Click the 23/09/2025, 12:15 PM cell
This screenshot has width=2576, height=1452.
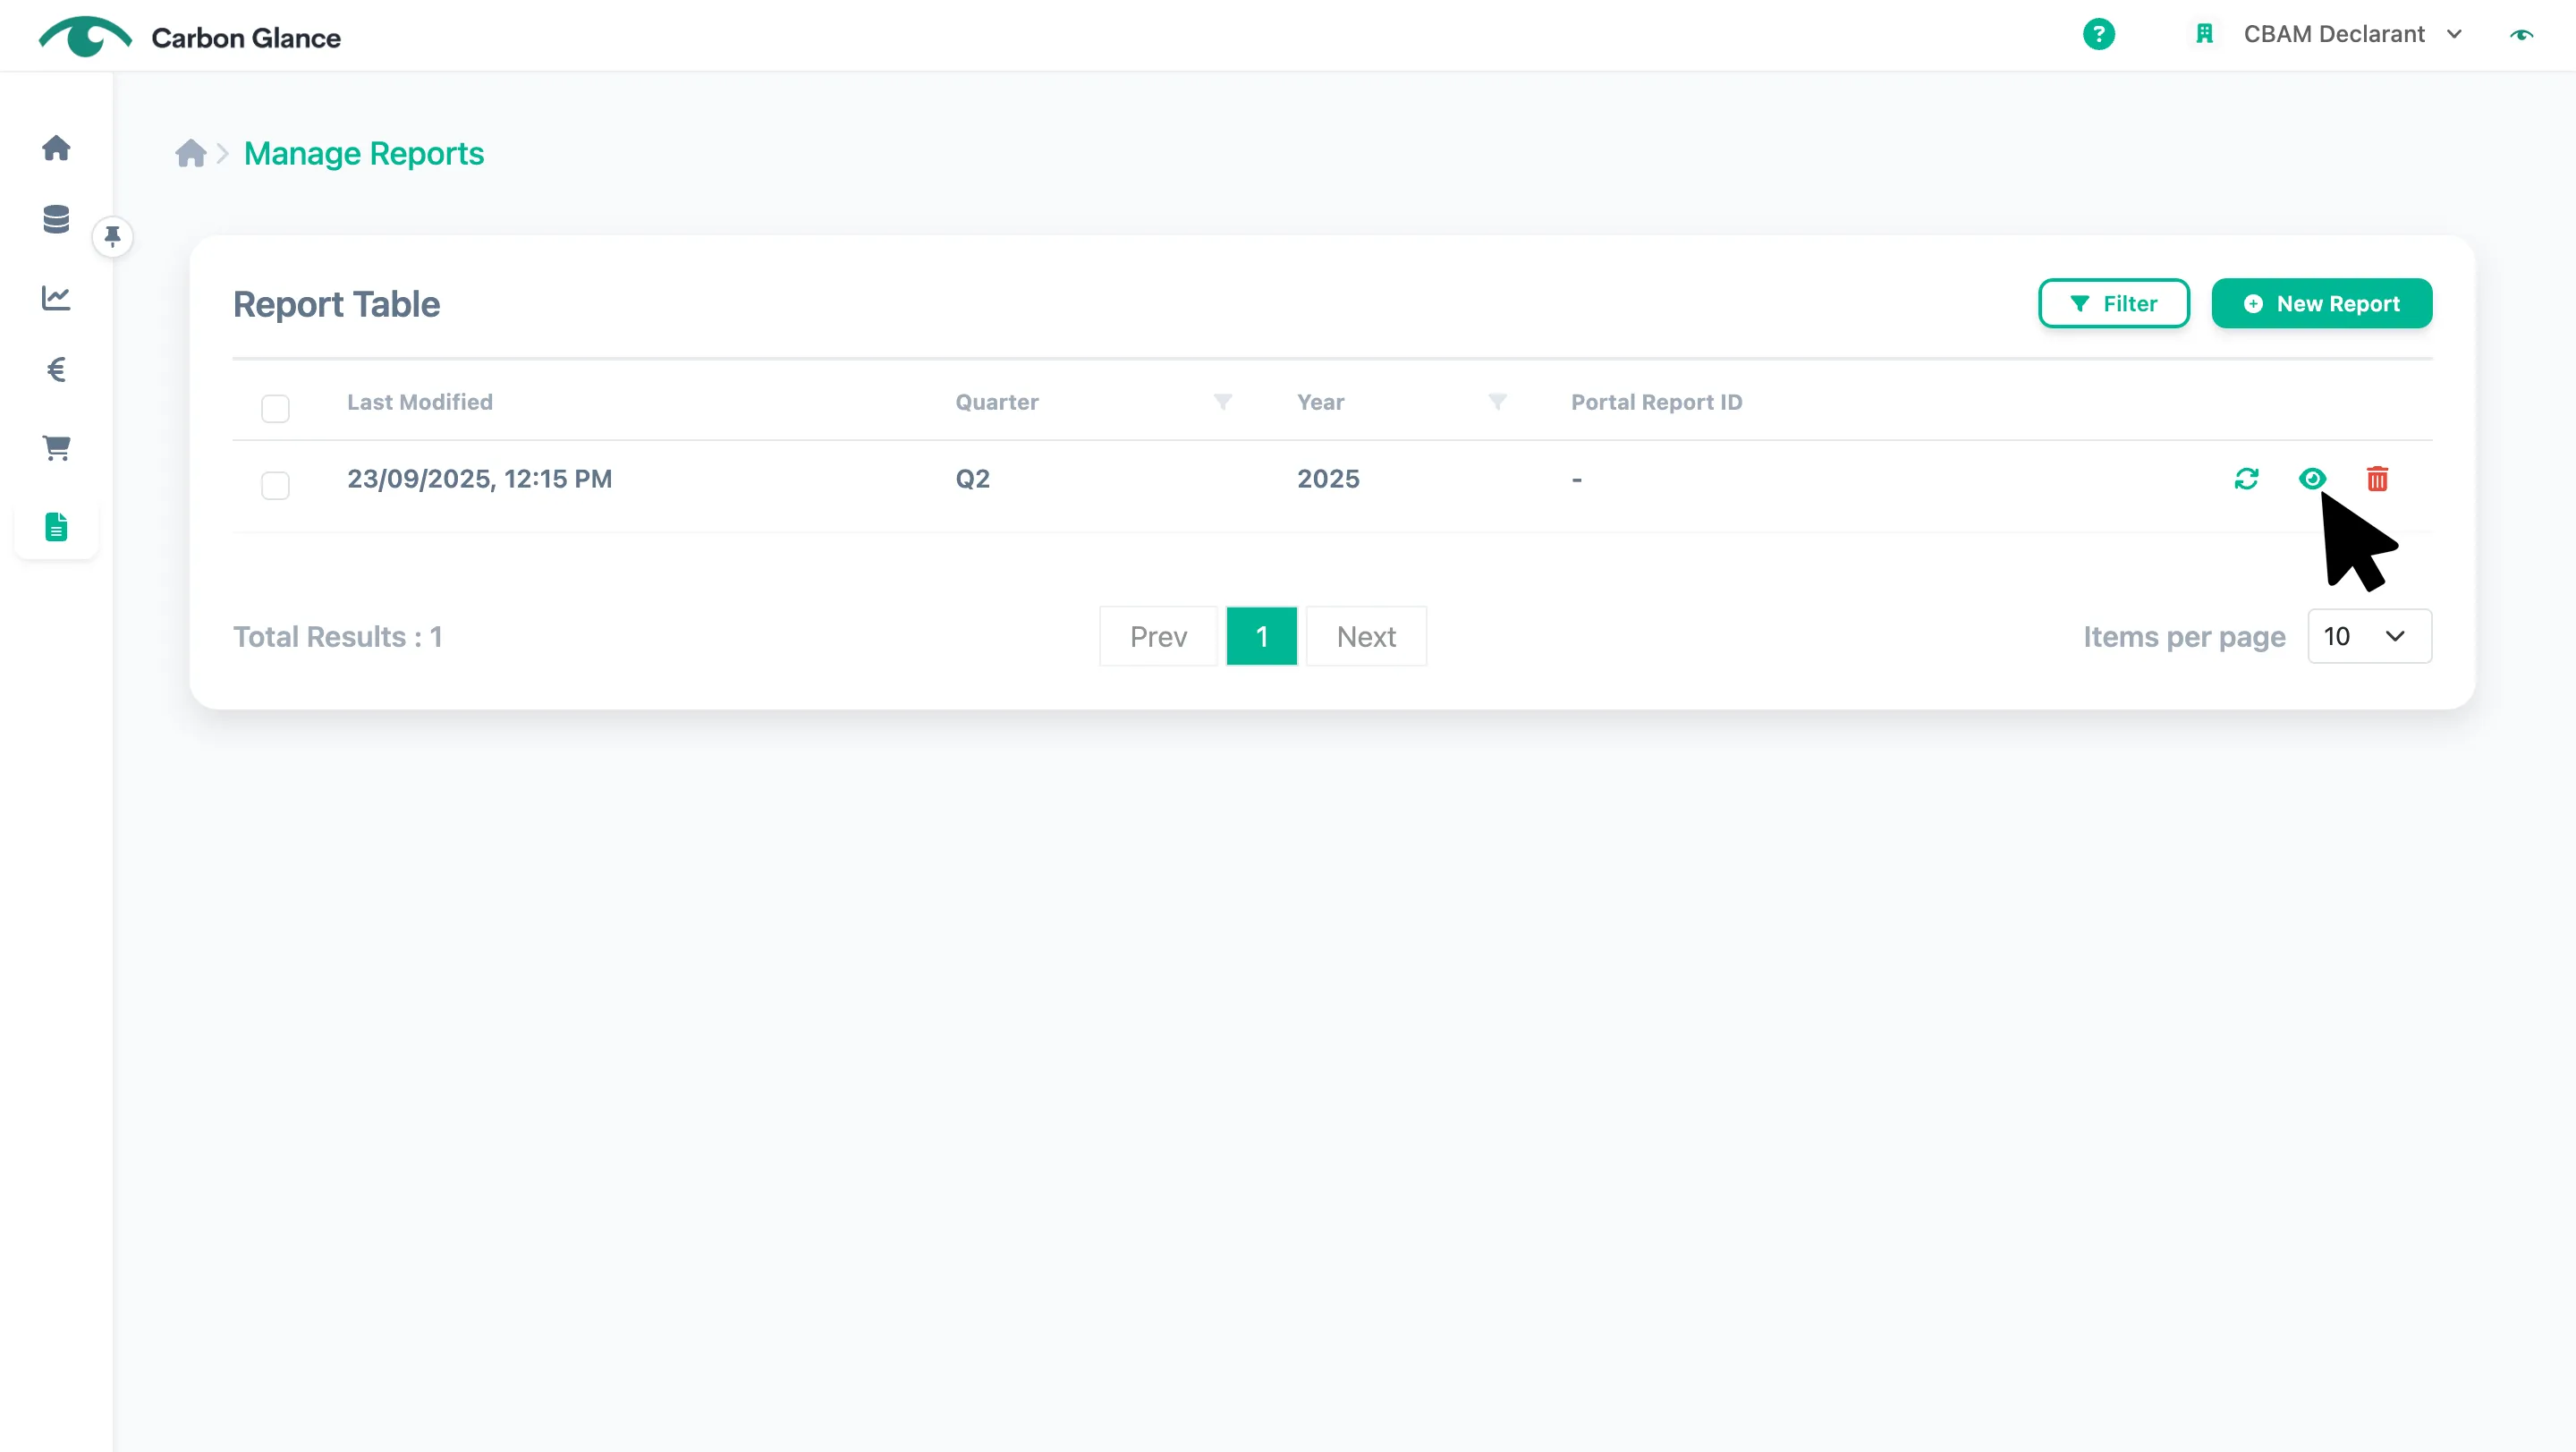(x=479, y=479)
